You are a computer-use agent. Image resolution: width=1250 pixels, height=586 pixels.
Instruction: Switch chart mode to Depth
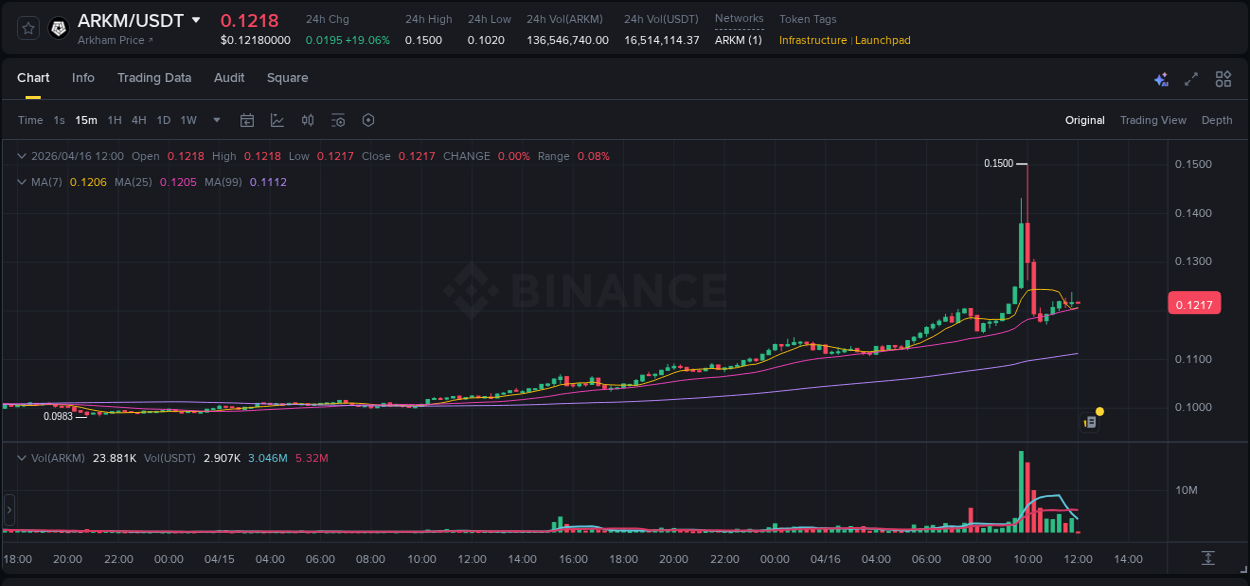pyautogui.click(x=1216, y=120)
